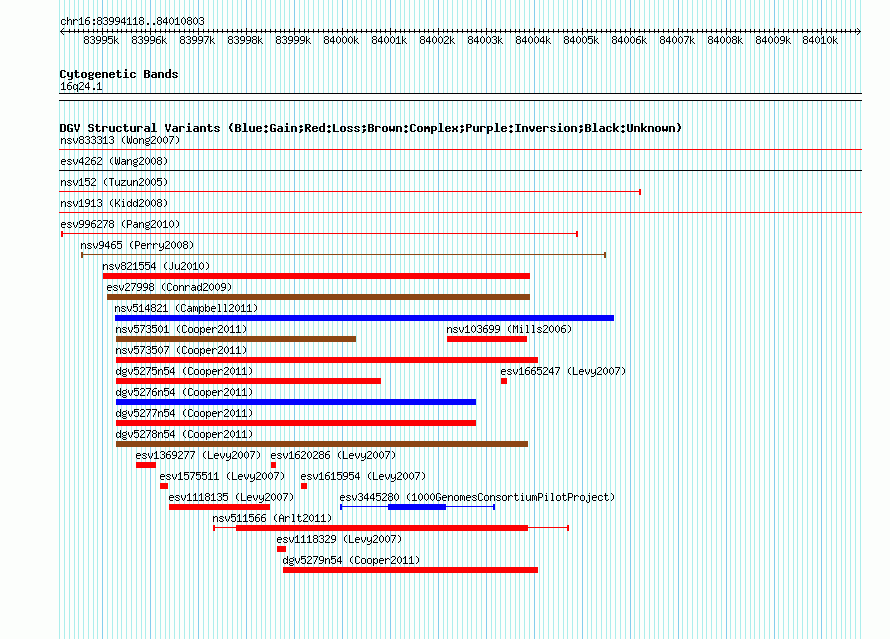Click the nsv103699 (Mills2006) text label
Image resolution: width=890 pixels, height=639 pixels.
tap(509, 329)
